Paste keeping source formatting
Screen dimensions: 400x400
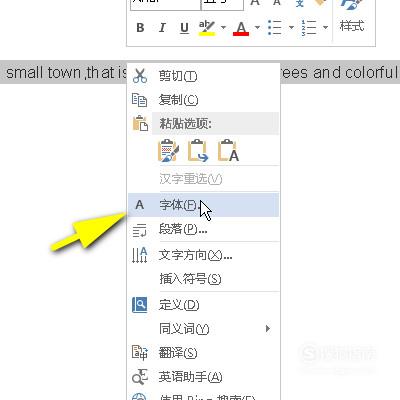coord(168,151)
